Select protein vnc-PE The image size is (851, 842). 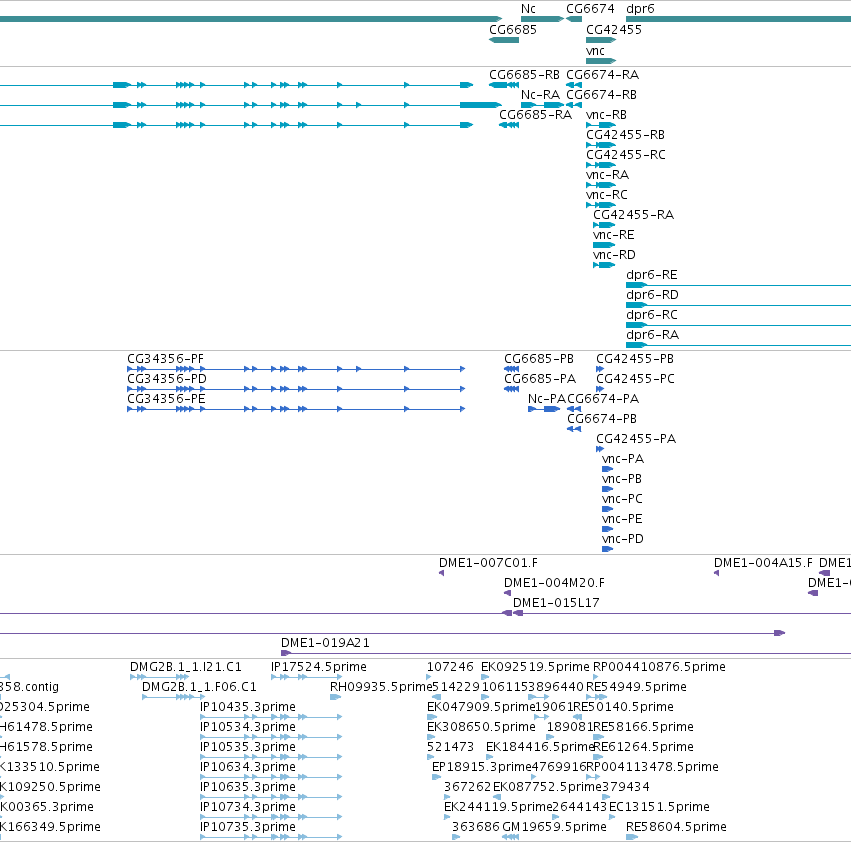click(x=622, y=518)
